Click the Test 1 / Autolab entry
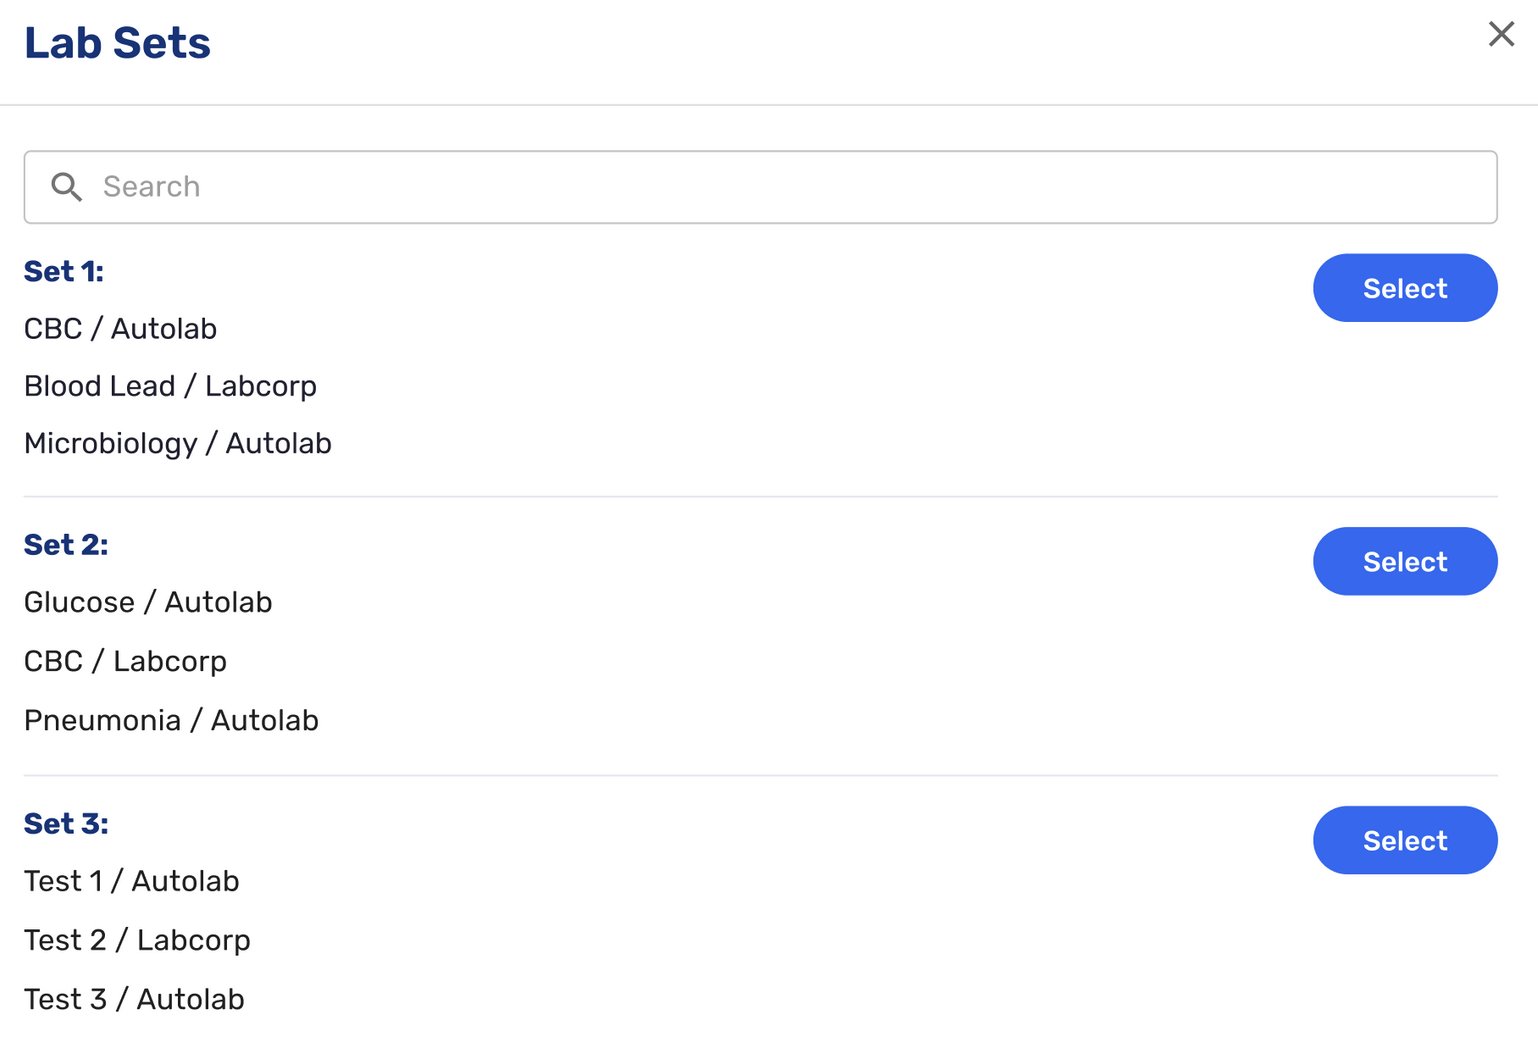The width and height of the screenshot is (1538, 1056). coord(132,881)
